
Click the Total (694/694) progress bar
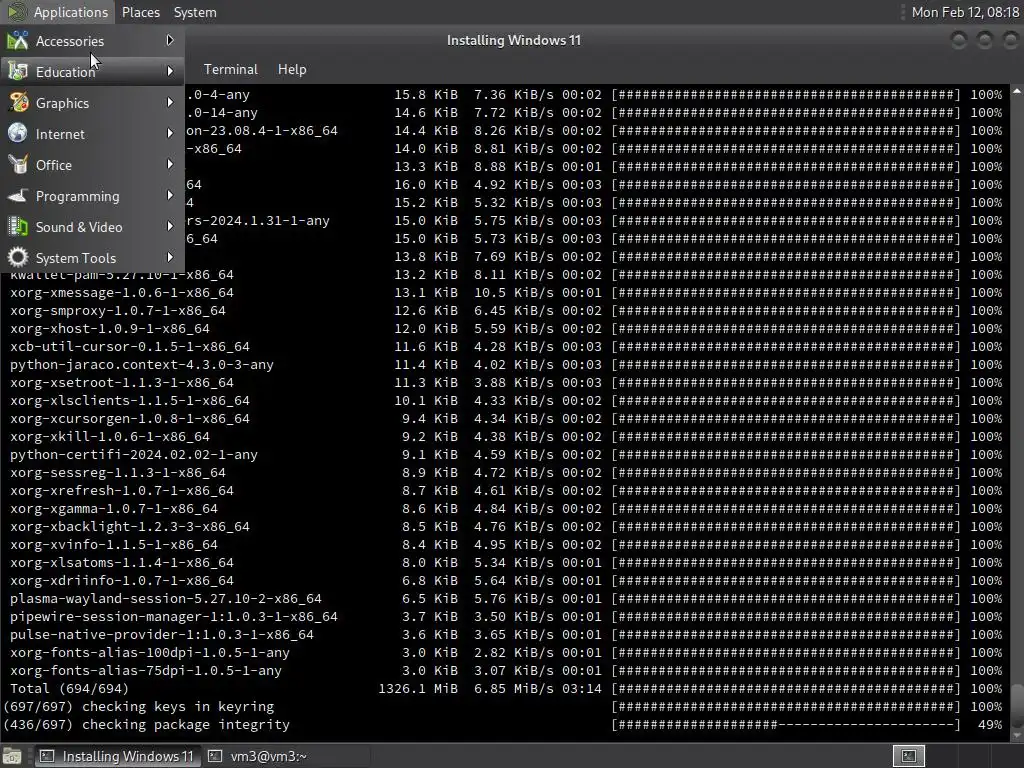(x=786, y=688)
